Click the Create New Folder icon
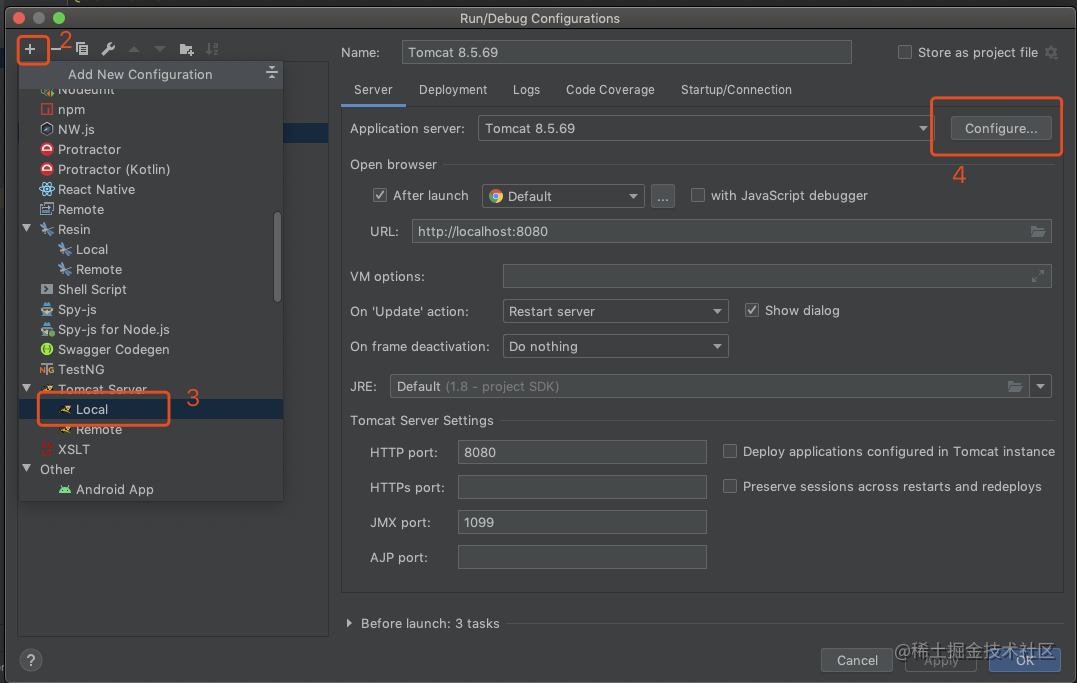 (186, 49)
